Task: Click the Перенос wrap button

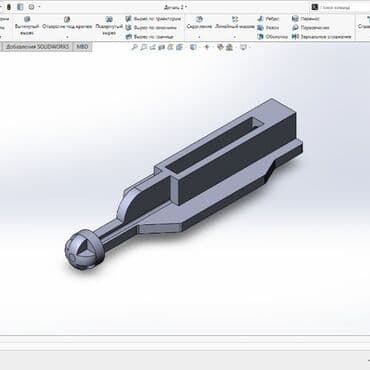Action: [306, 19]
